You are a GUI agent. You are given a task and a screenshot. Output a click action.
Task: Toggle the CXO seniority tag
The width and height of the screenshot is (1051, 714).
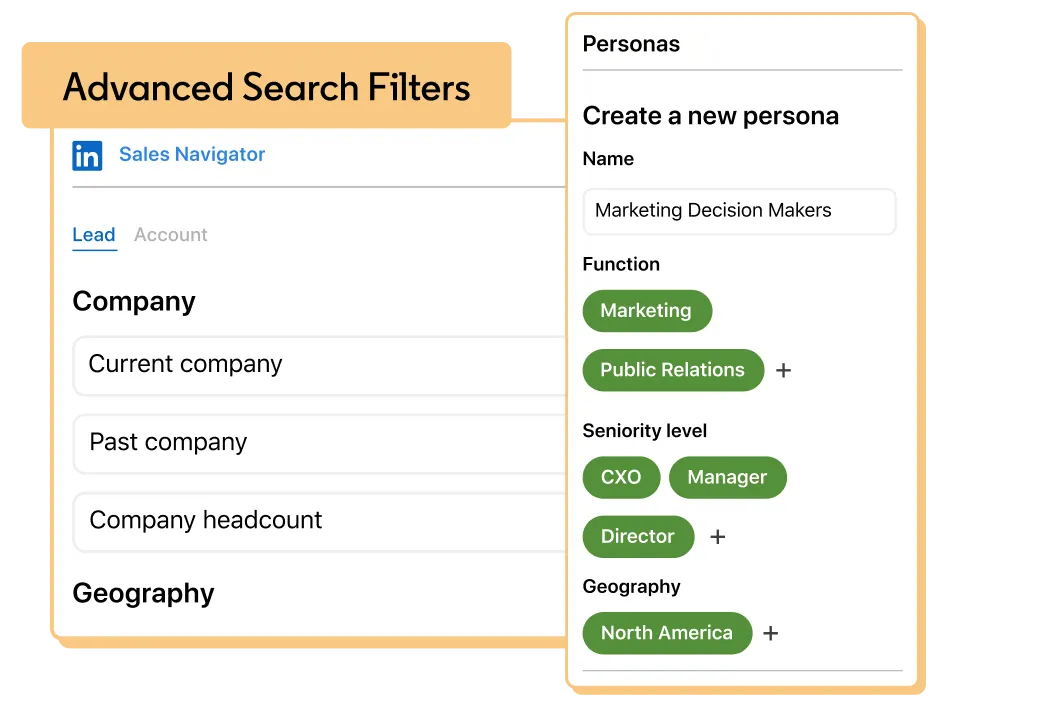(621, 477)
